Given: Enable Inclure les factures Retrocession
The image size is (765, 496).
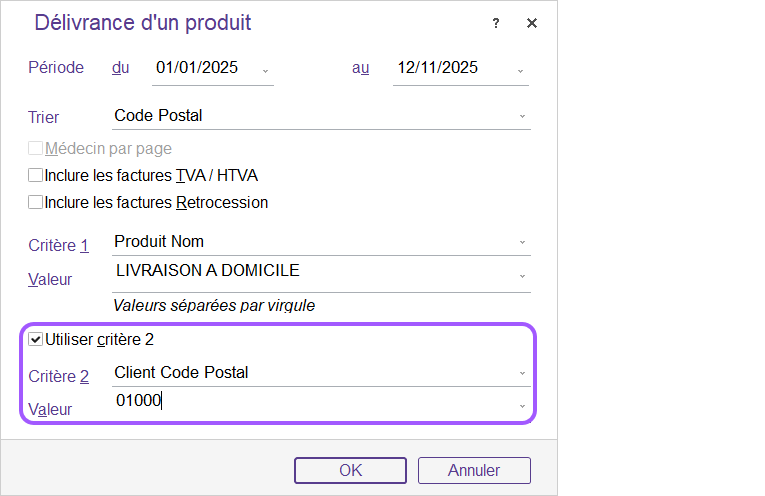Looking at the screenshot, I should click(x=36, y=202).
